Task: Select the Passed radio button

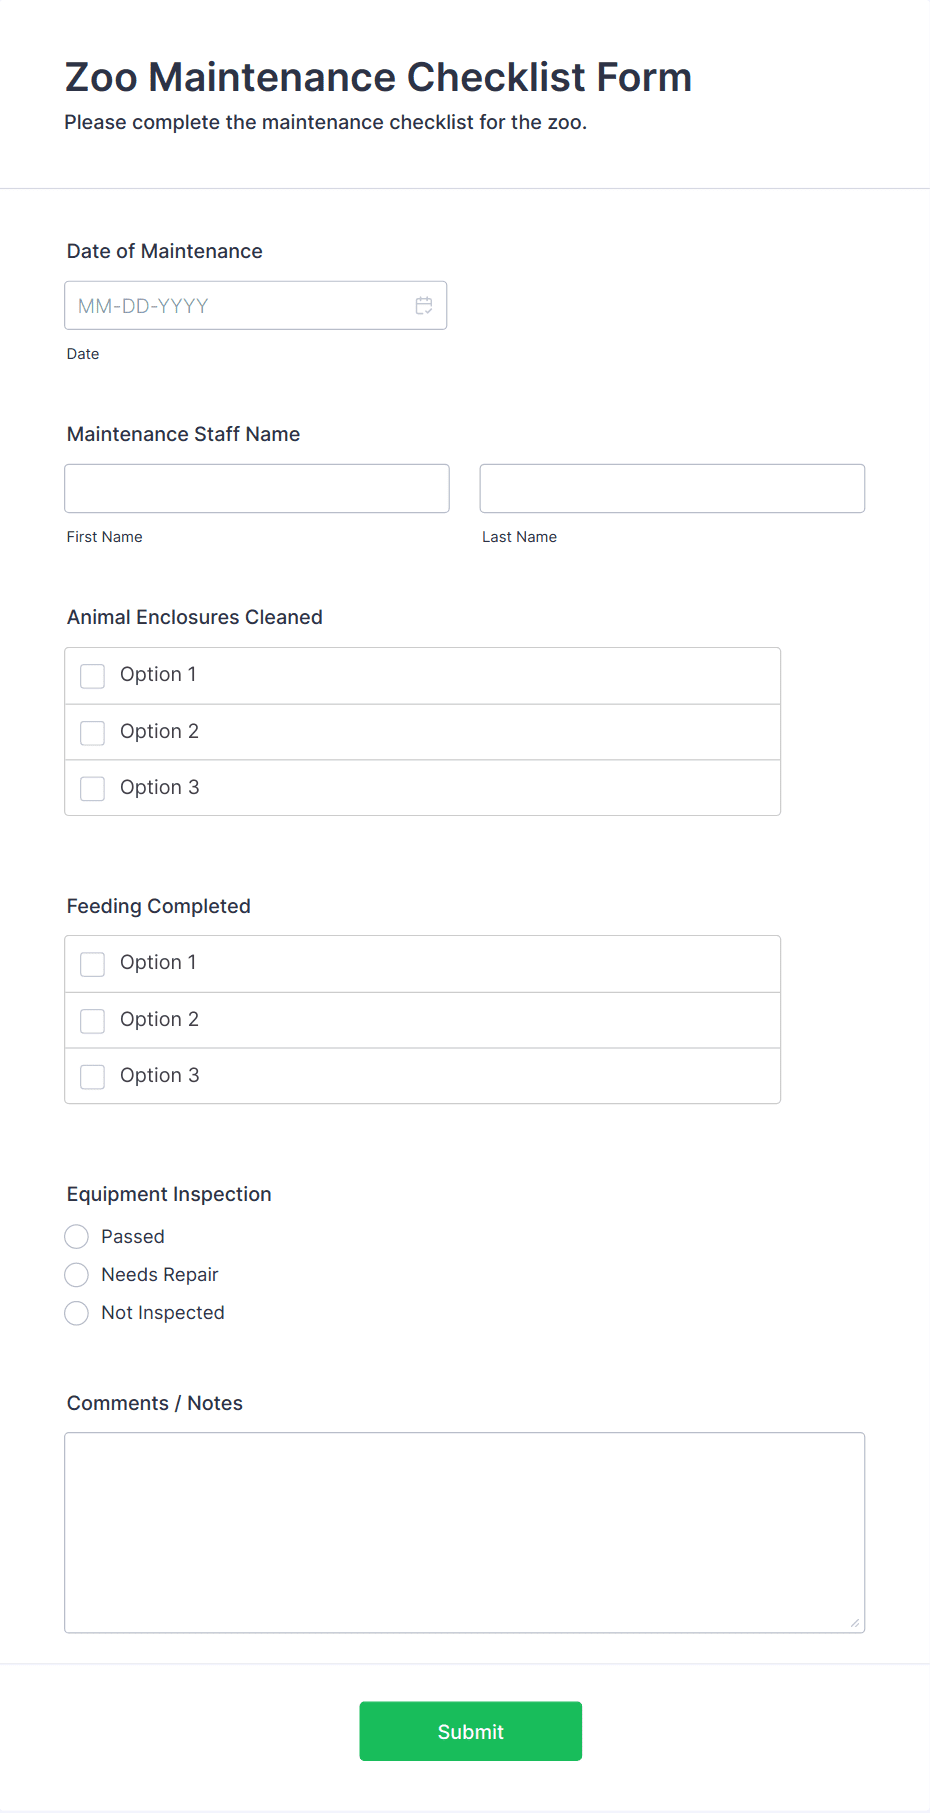Action: point(77,1237)
